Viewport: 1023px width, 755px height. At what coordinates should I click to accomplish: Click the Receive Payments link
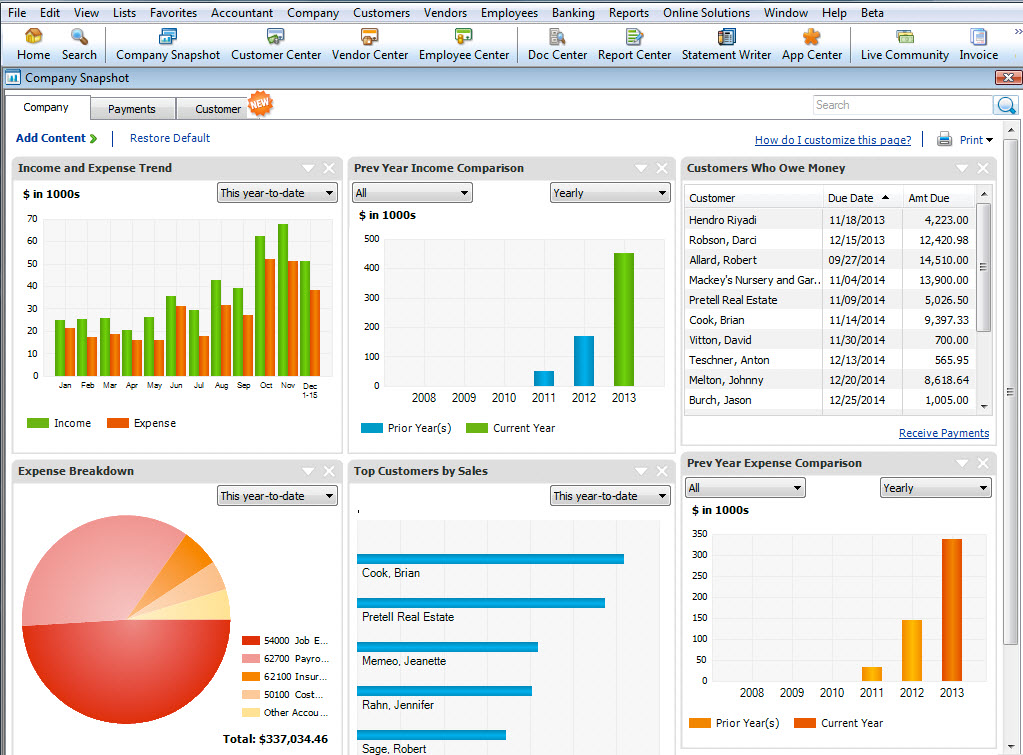(x=943, y=433)
